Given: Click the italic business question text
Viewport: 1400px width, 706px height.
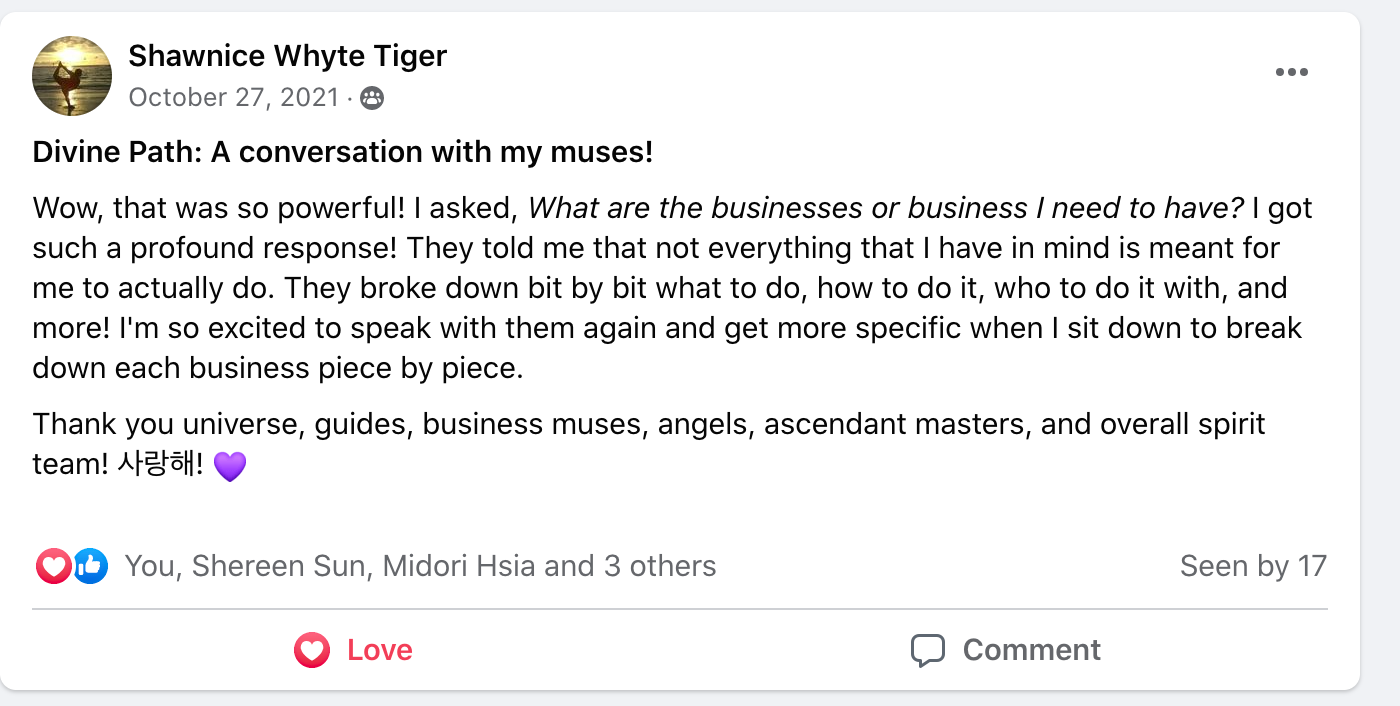Looking at the screenshot, I should click(x=885, y=209).
